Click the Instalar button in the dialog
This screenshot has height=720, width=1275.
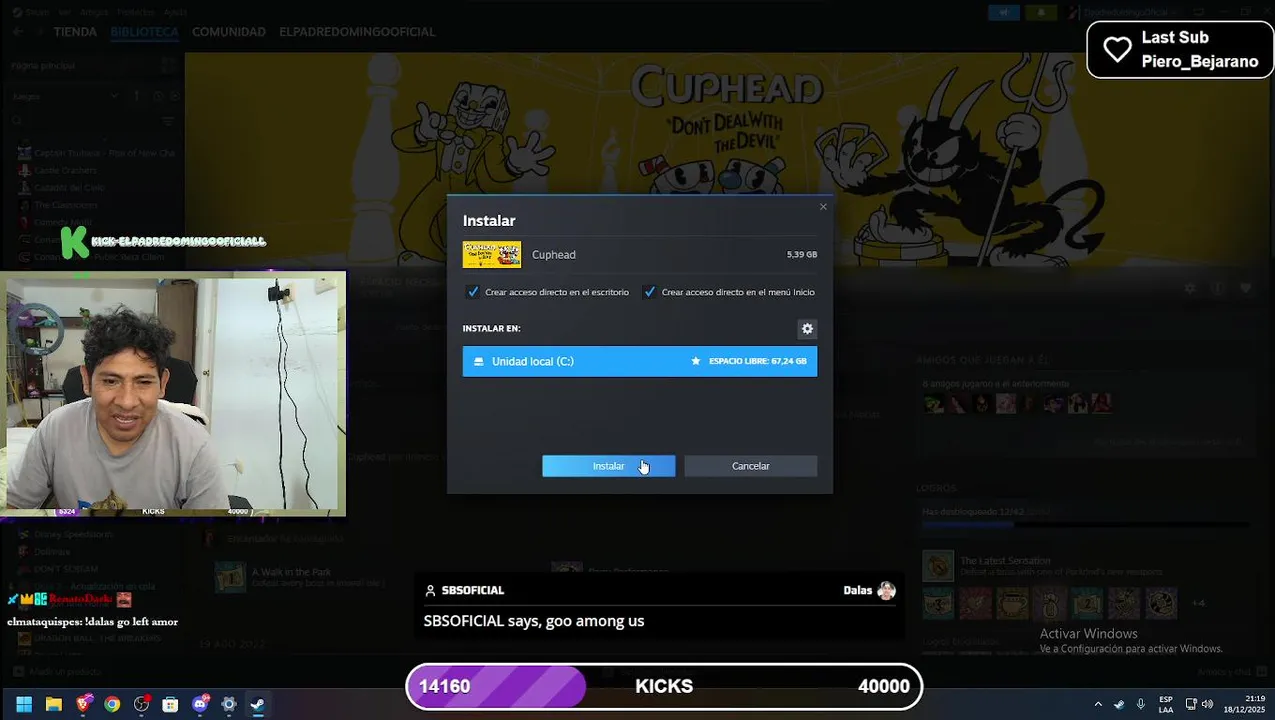tap(608, 466)
